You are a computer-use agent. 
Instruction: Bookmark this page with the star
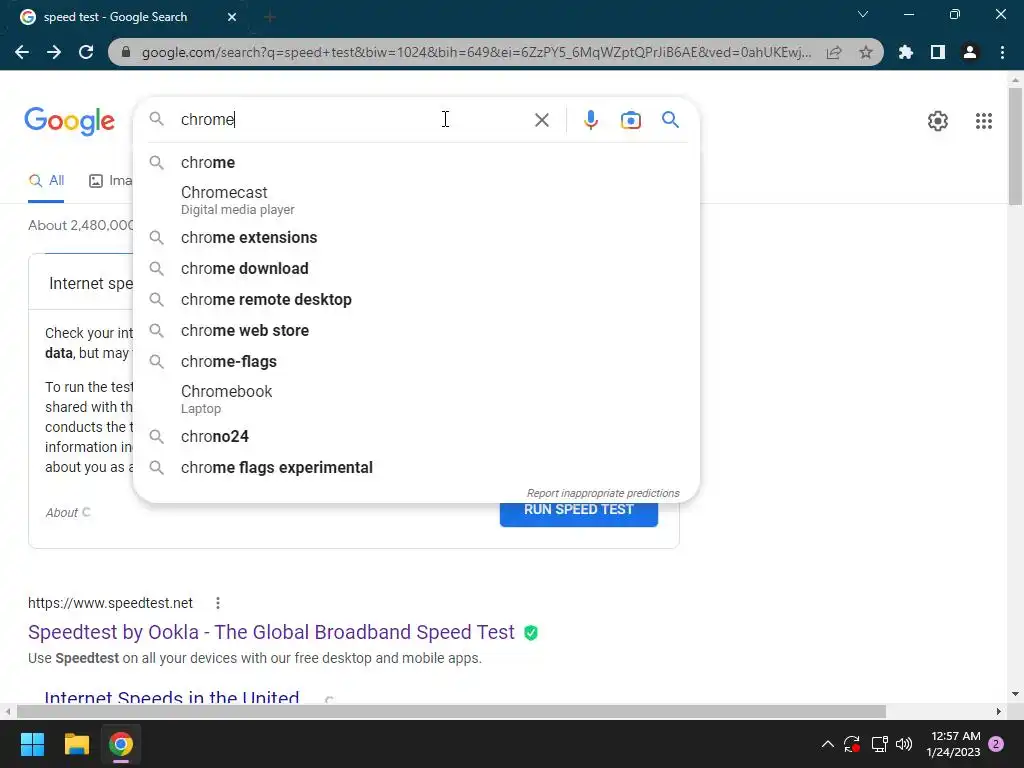tap(866, 52)
